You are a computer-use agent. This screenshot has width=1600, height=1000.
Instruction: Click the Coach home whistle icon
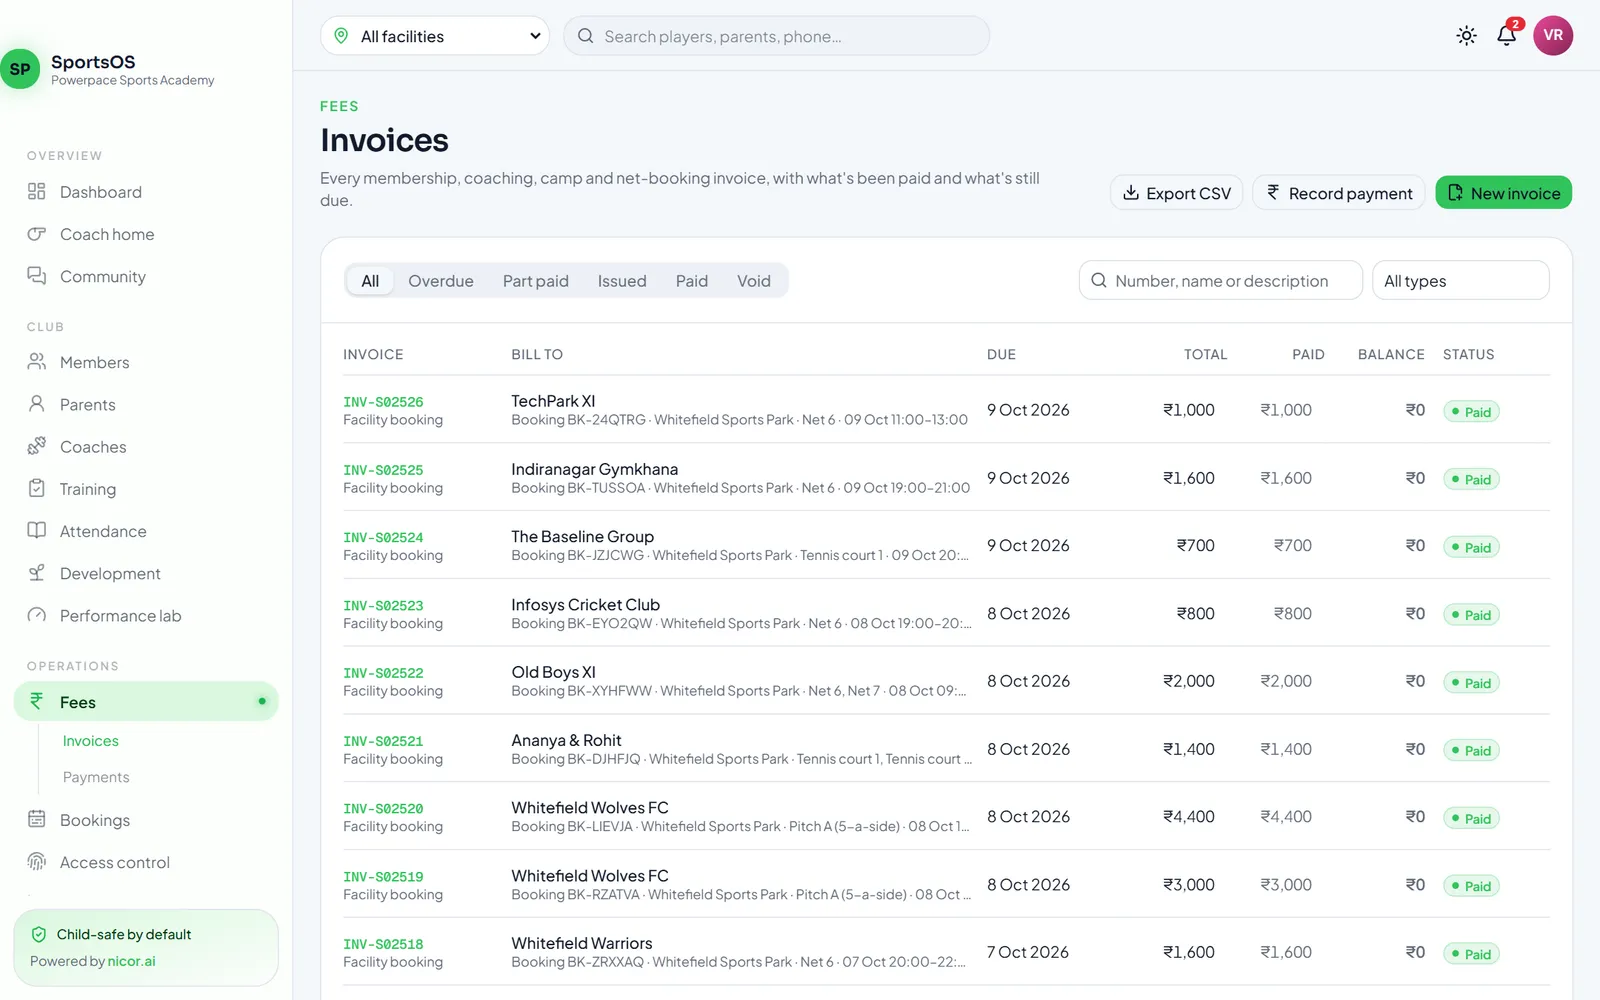[x=37, y=234]
